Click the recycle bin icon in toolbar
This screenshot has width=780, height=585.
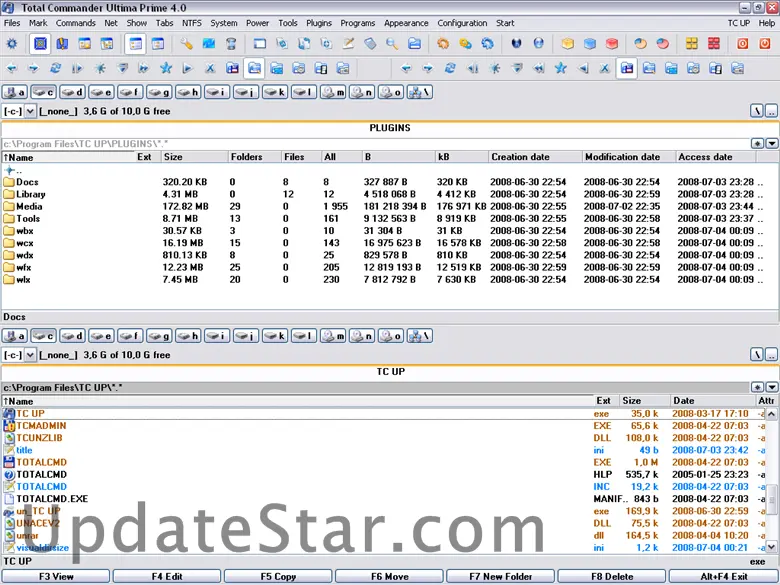231,44
